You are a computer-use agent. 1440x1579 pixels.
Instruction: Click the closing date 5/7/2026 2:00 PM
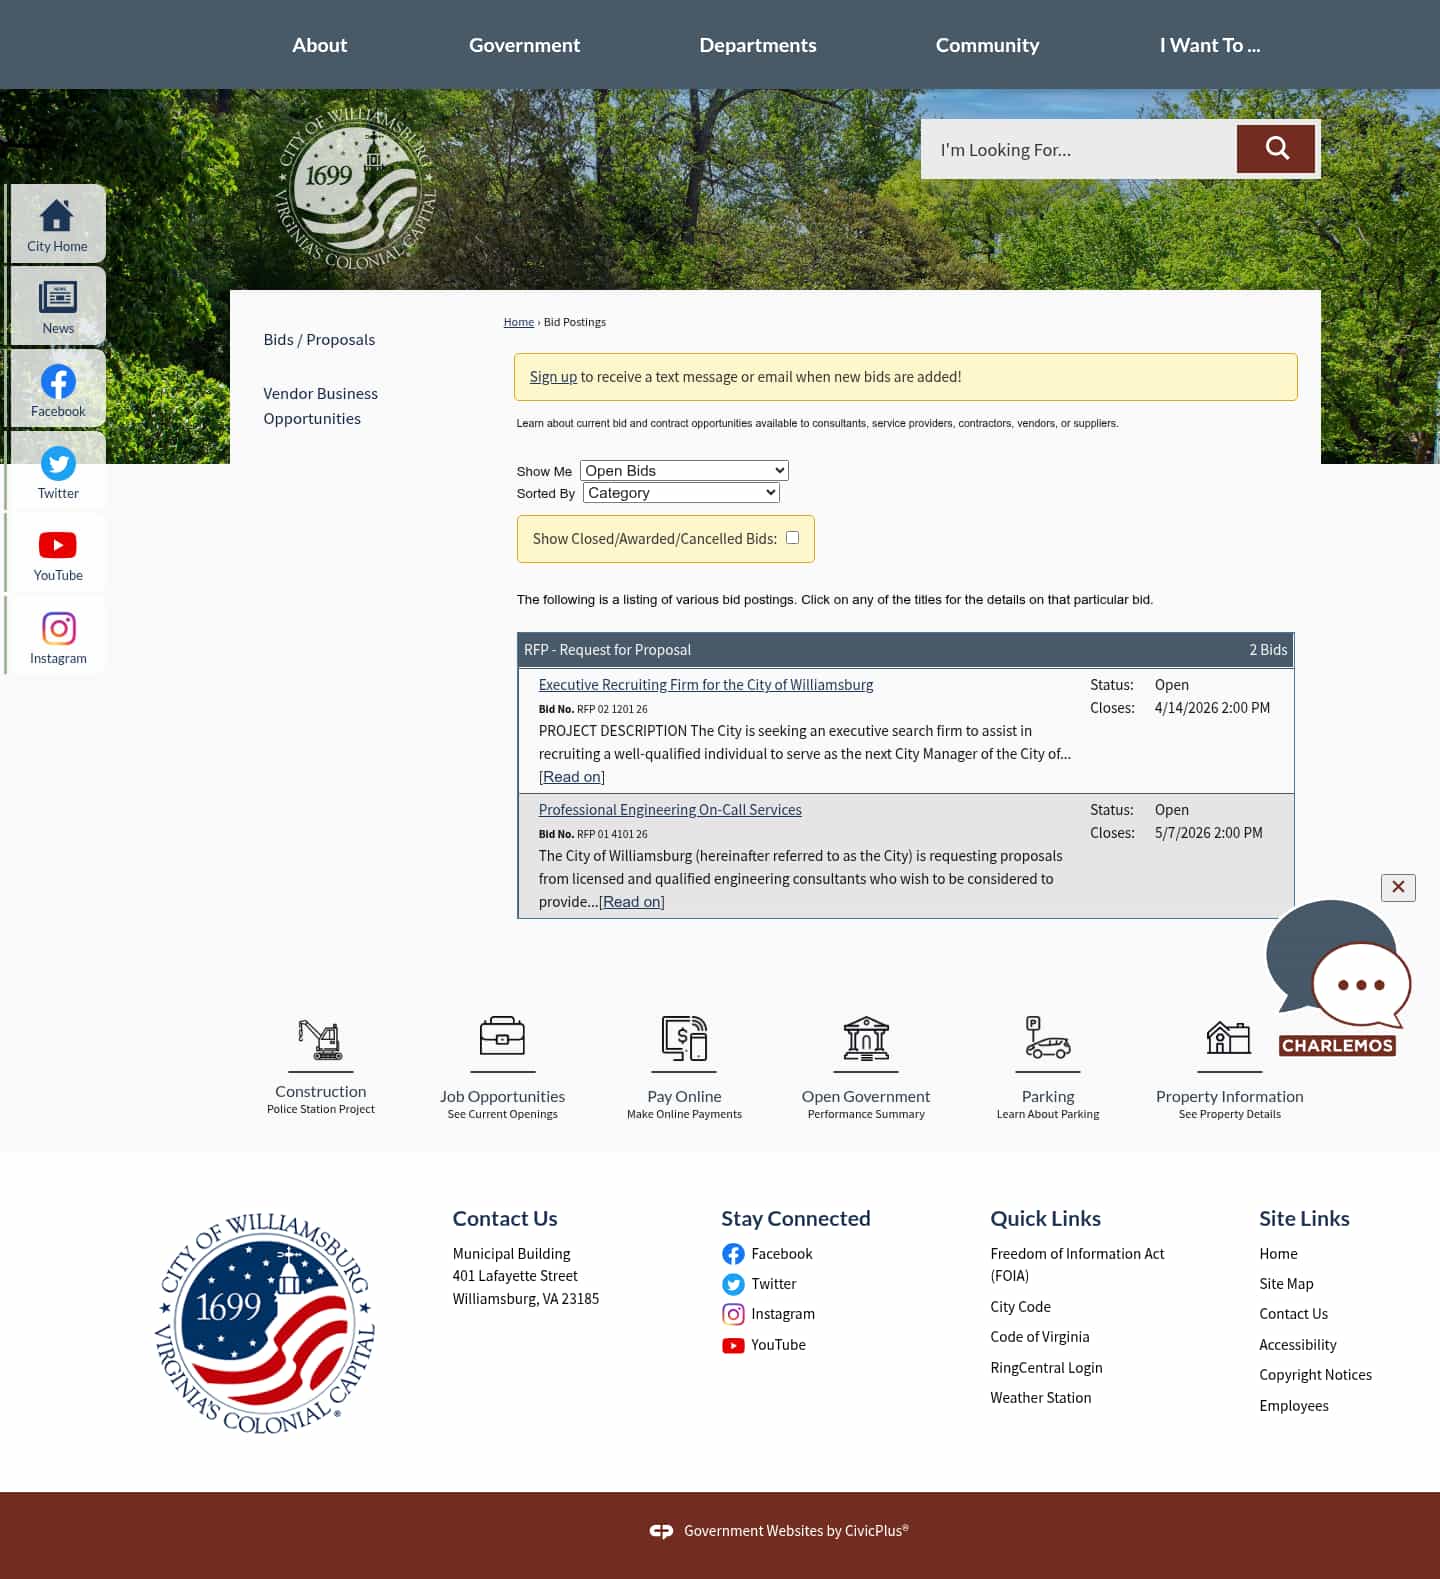[x=1208, y=833]
